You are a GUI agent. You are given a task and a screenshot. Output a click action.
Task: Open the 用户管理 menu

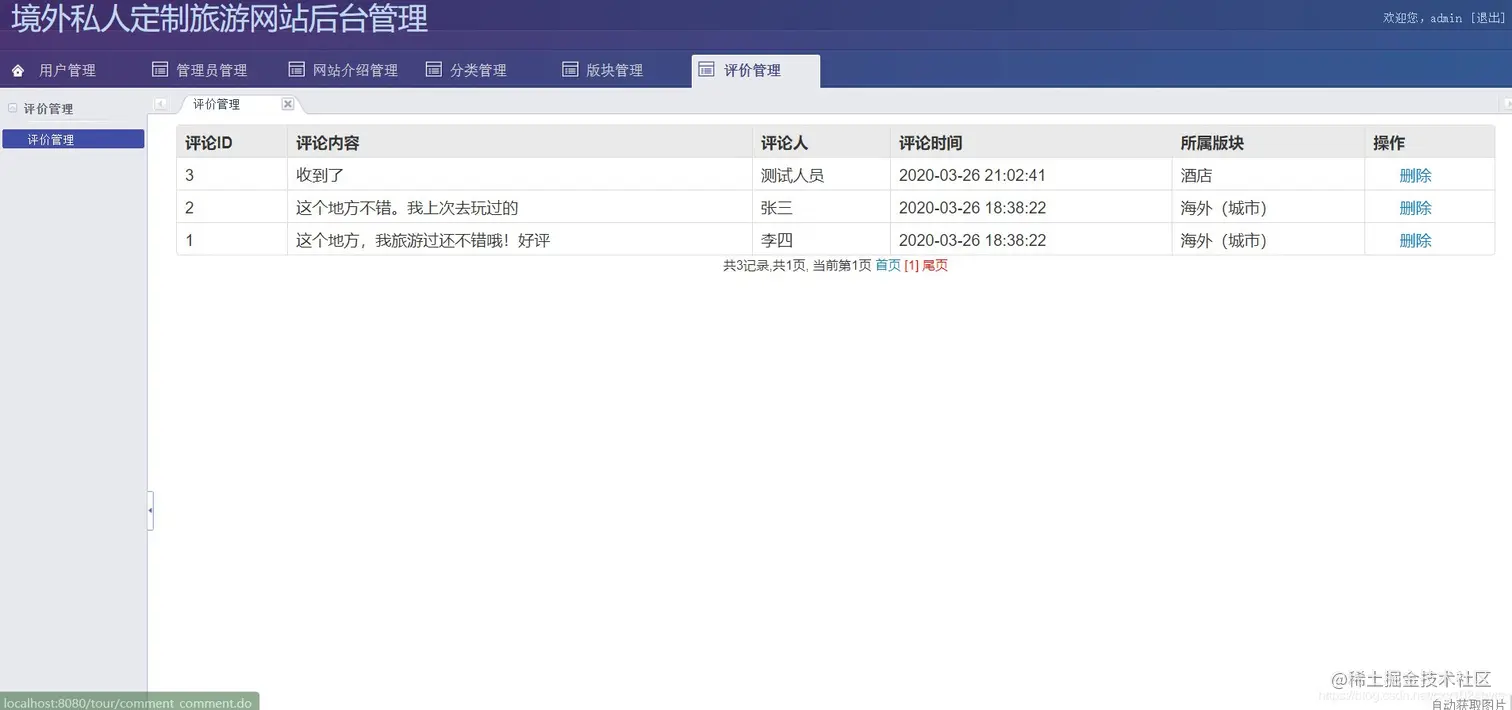click(67, 70)
